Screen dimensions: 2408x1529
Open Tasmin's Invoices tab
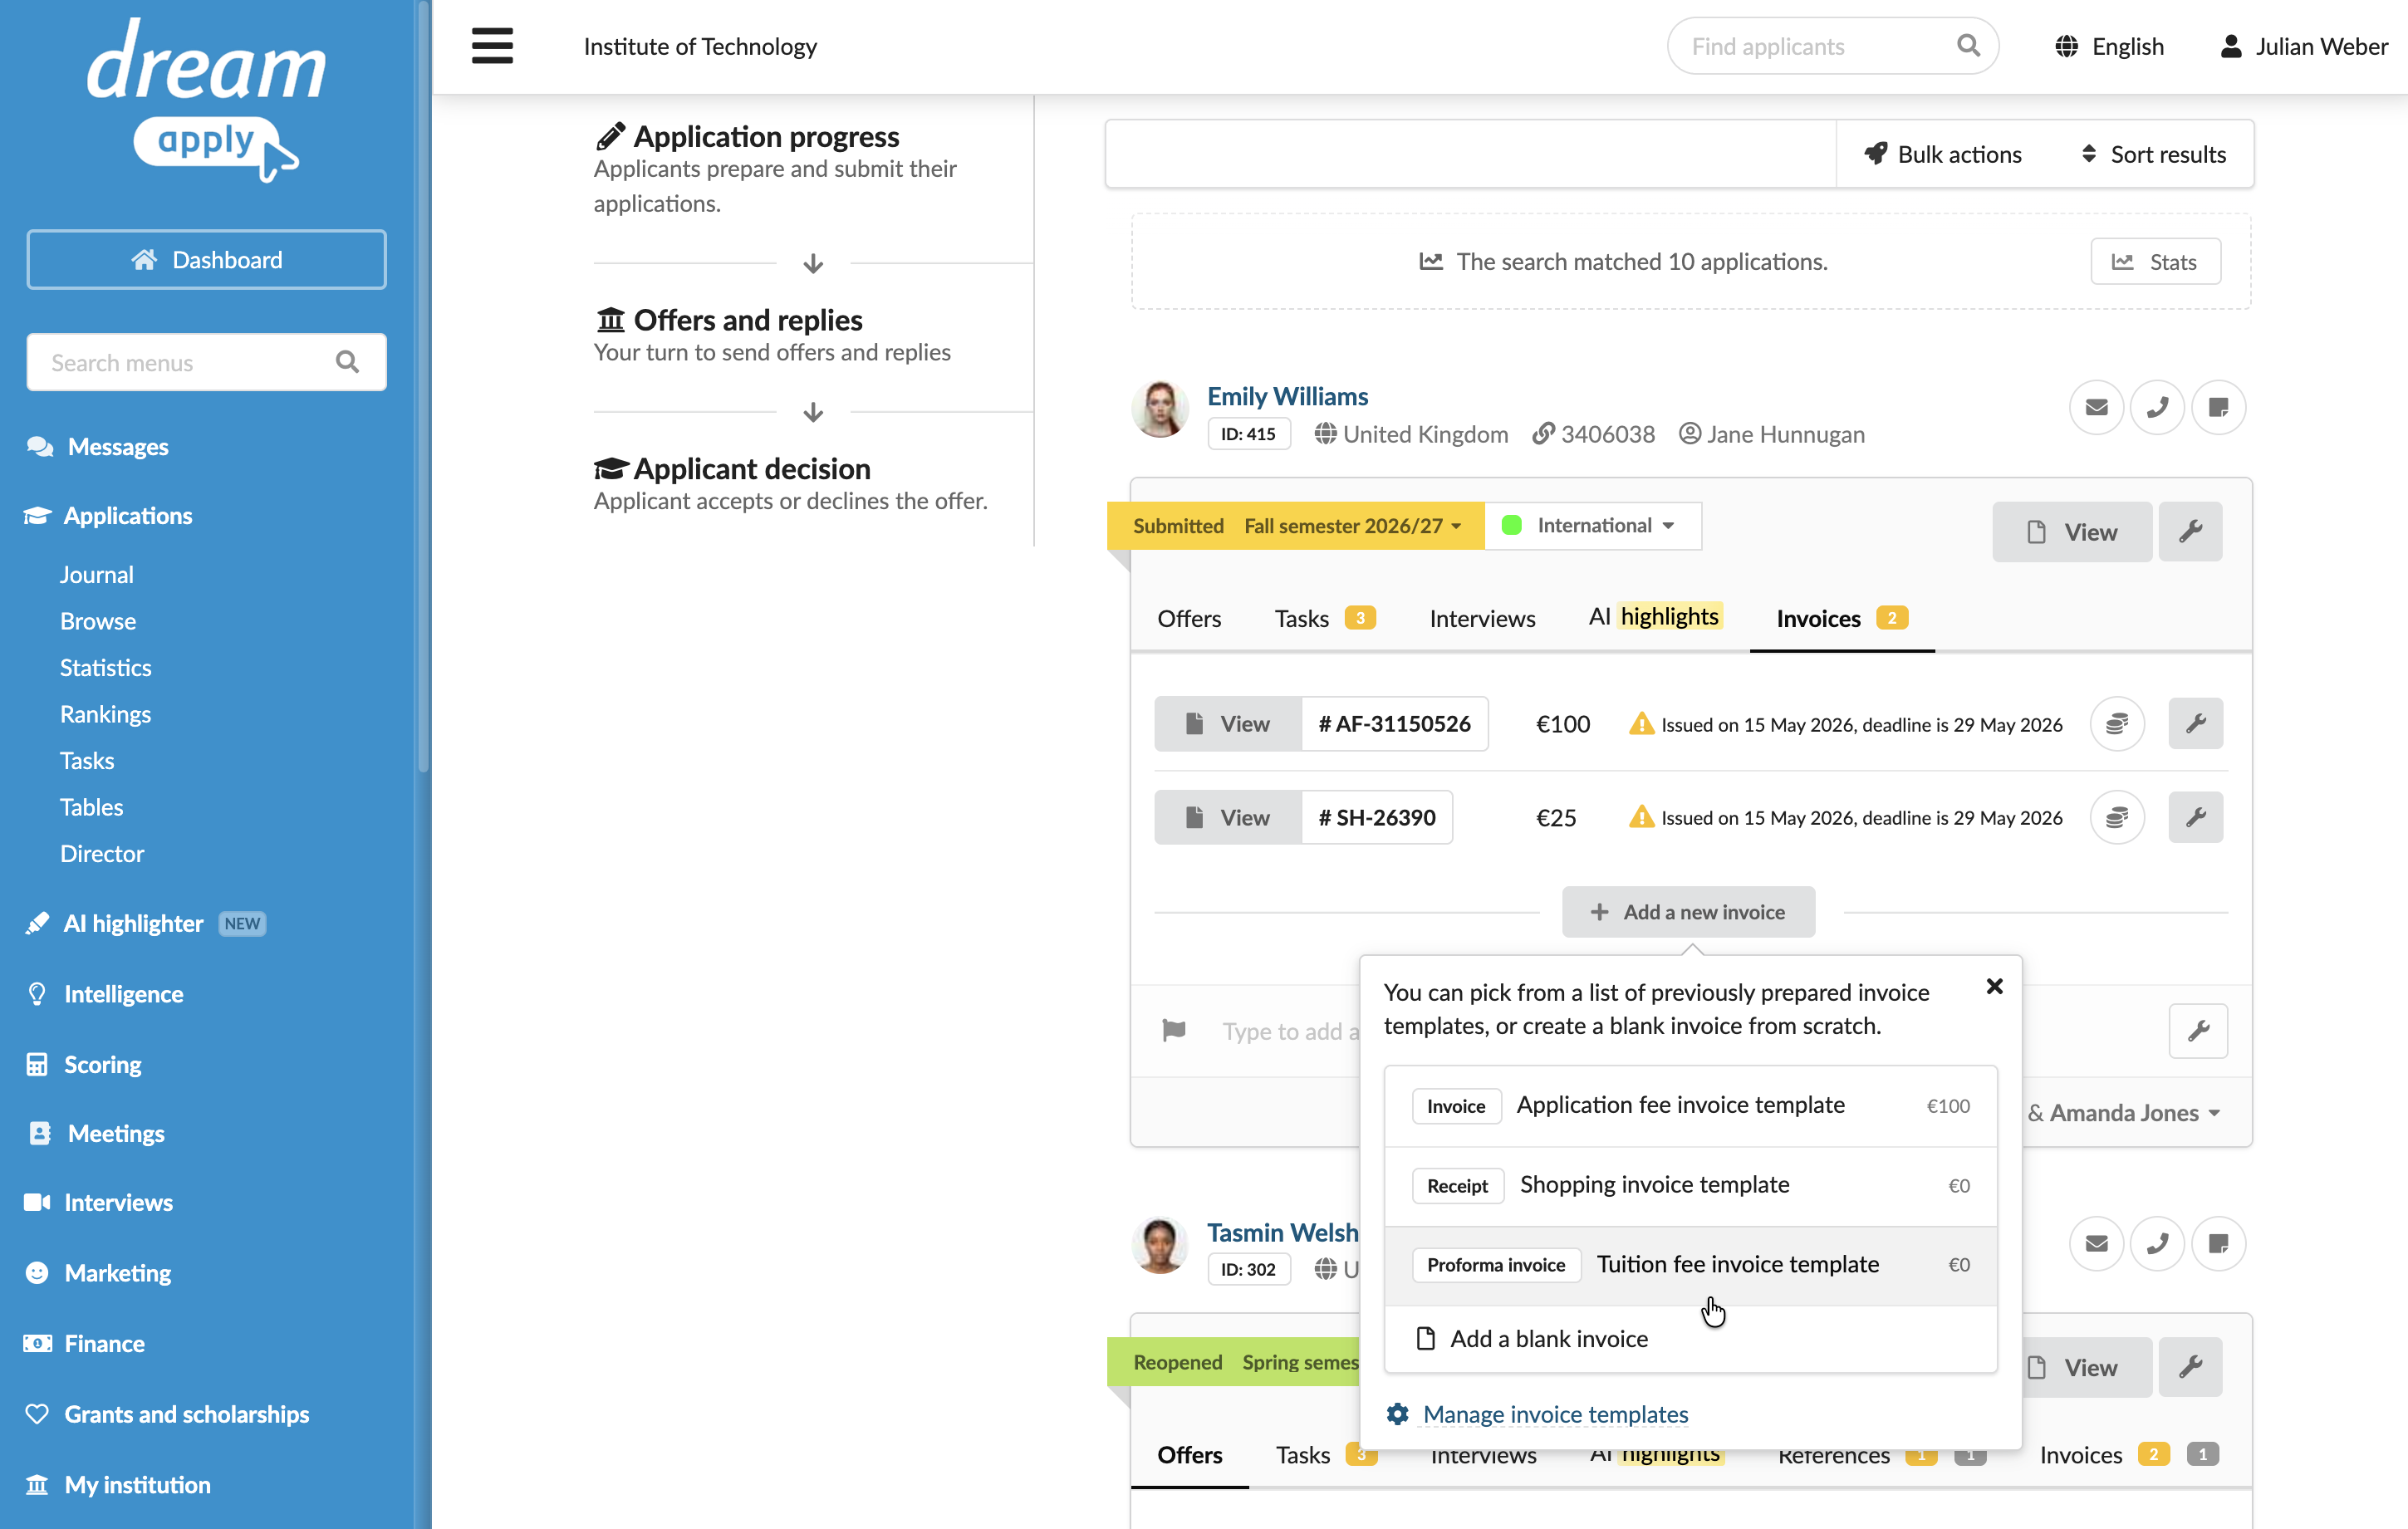2128,1455
